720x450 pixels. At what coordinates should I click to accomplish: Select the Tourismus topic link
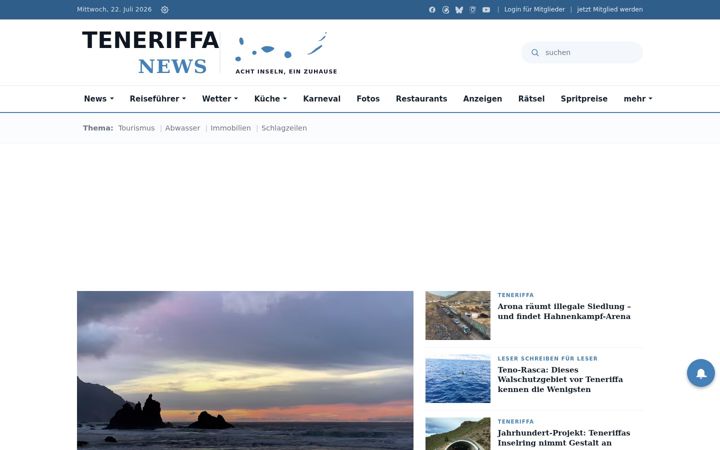coord(136,128)
